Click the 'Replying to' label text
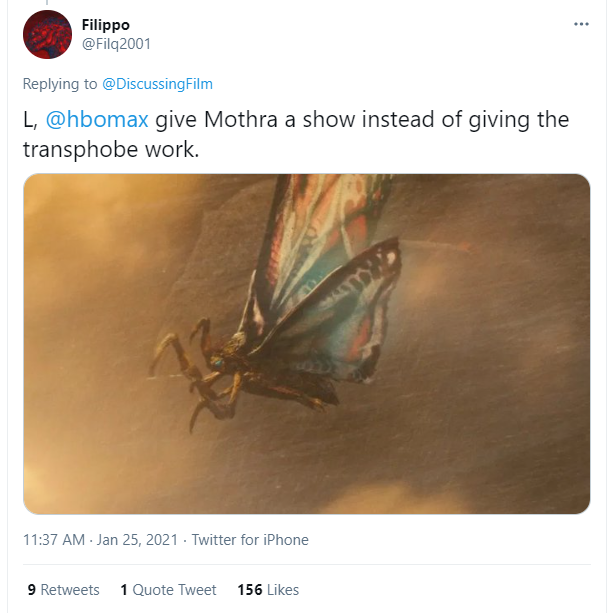612x613 pixels. [x=60, y=84]
